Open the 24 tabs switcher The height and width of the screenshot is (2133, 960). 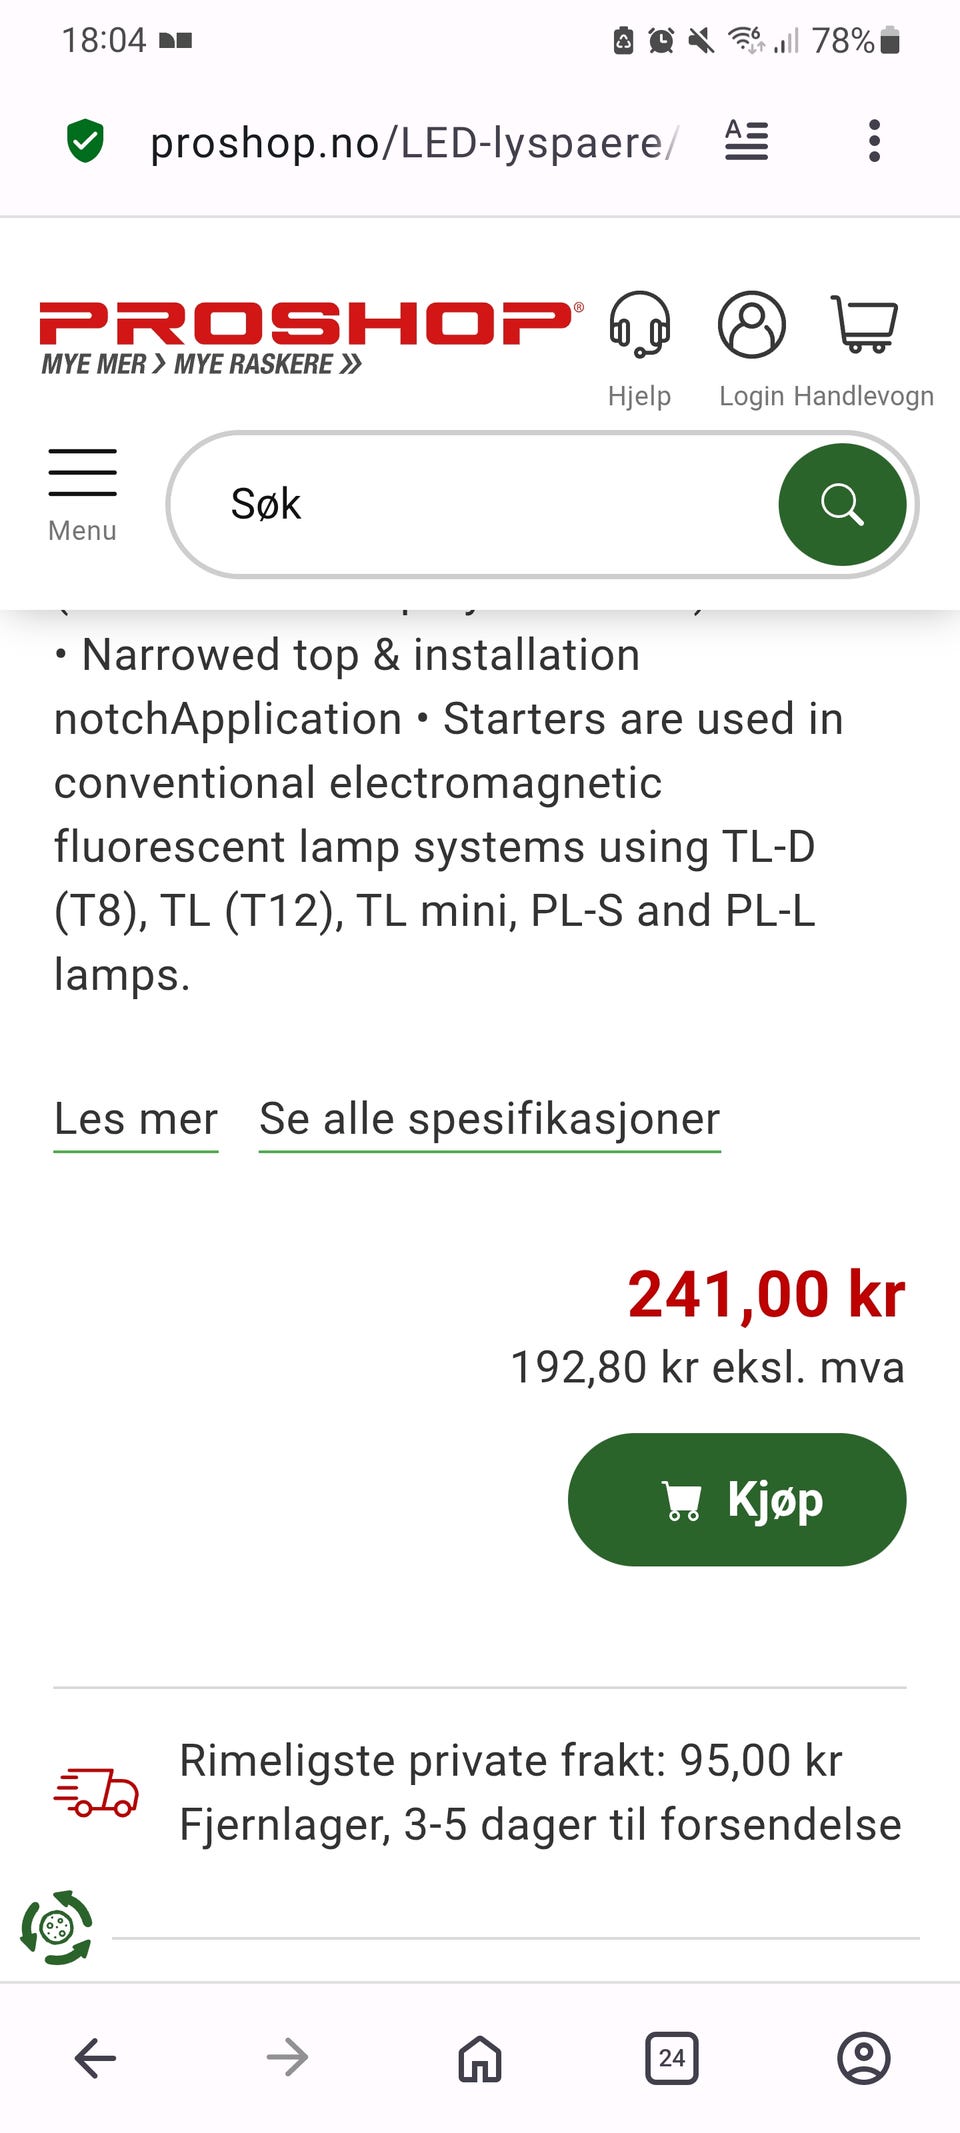(672, 2058)
